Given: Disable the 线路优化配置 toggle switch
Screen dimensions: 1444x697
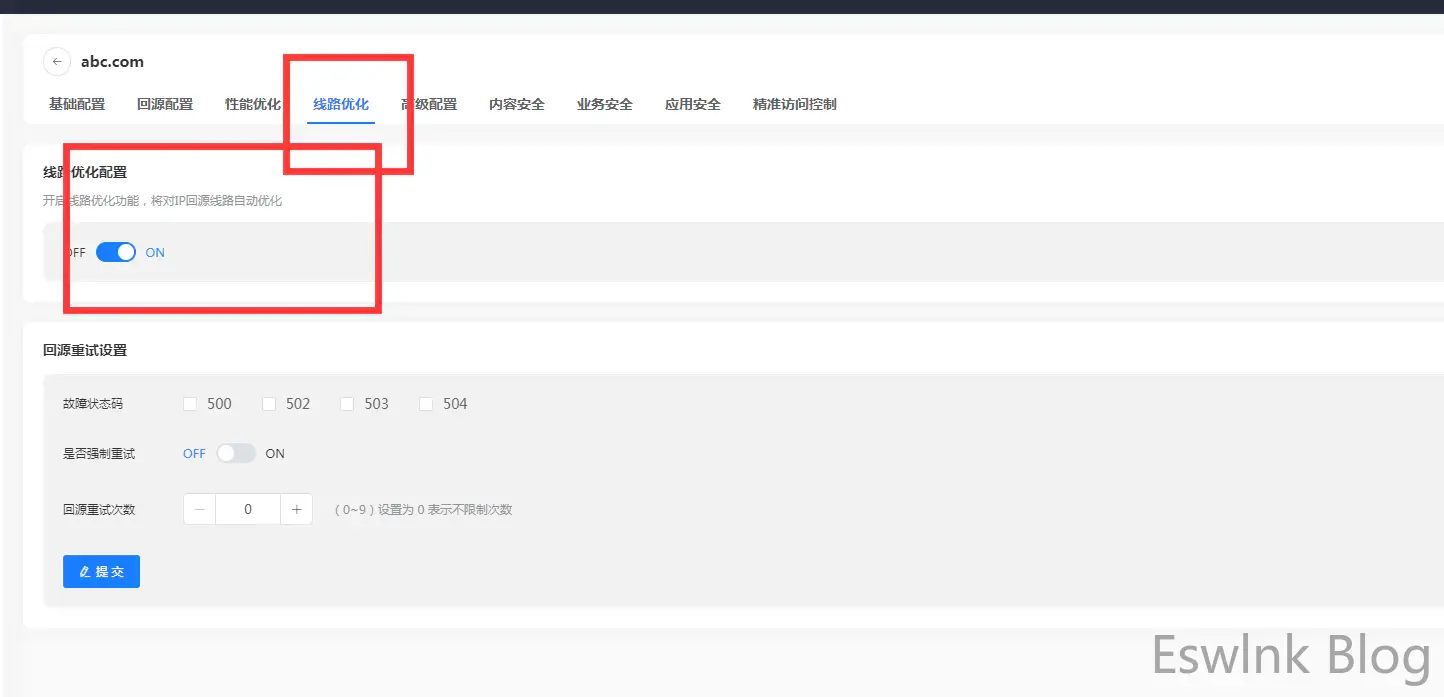Looking at the screenshot, I should [116, 253].
